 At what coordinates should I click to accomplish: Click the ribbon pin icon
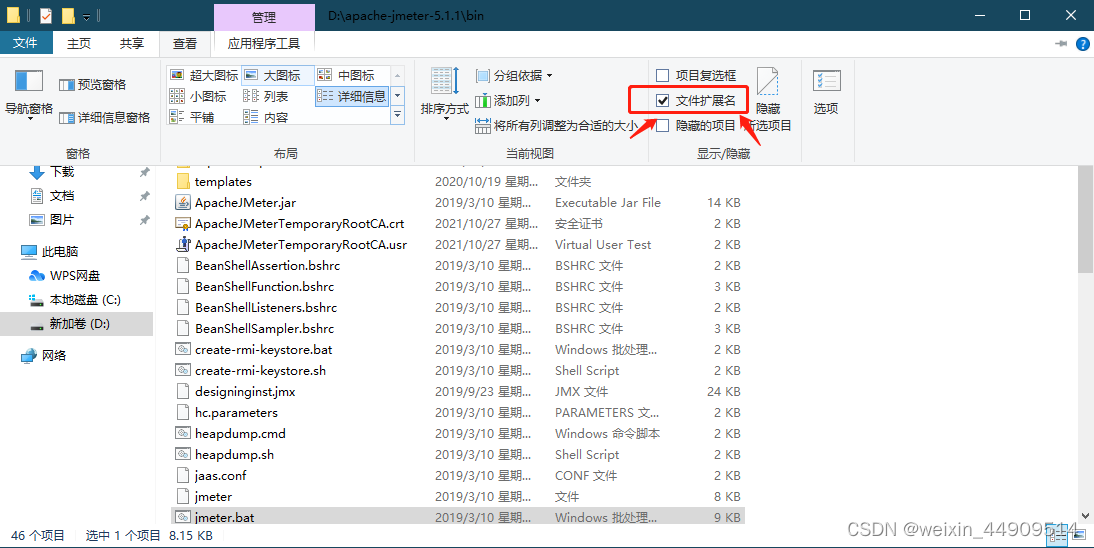(x=1061, y=44)
